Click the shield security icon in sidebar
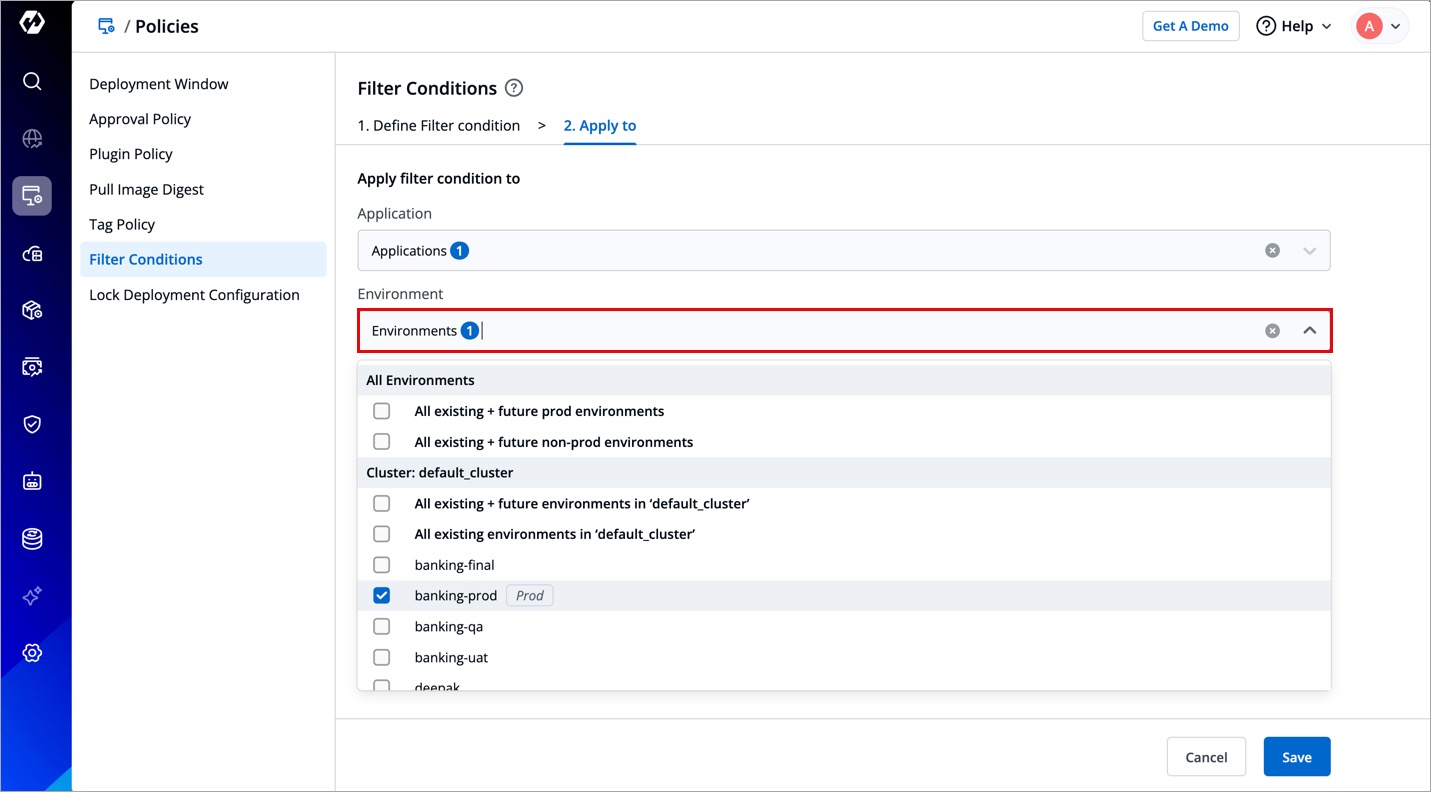 click(32, 424)
